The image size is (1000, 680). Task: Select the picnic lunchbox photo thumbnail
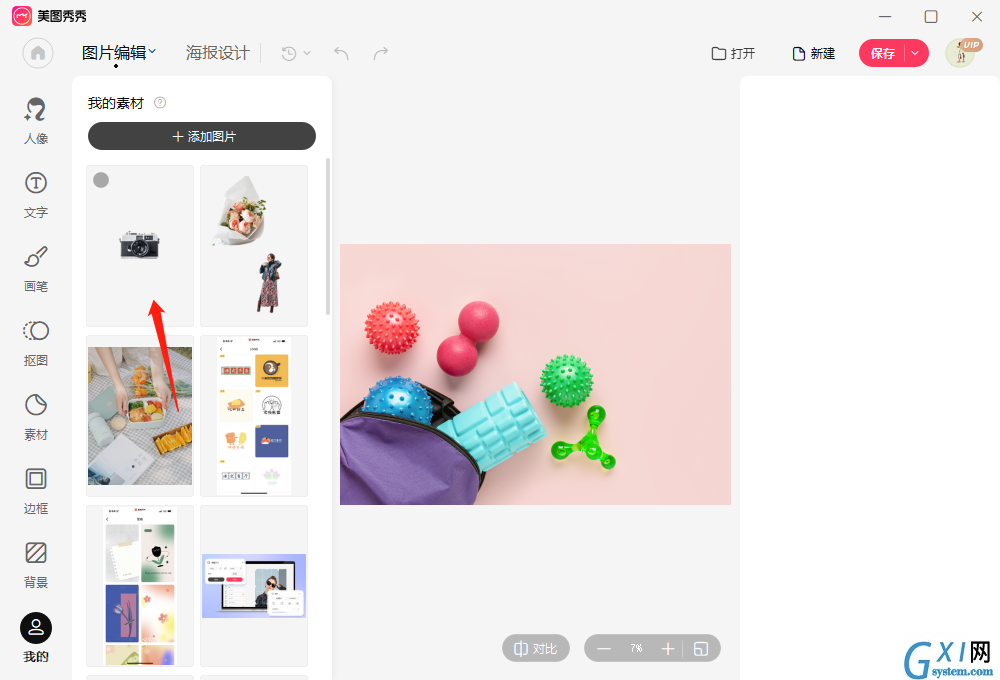[140, 416]
